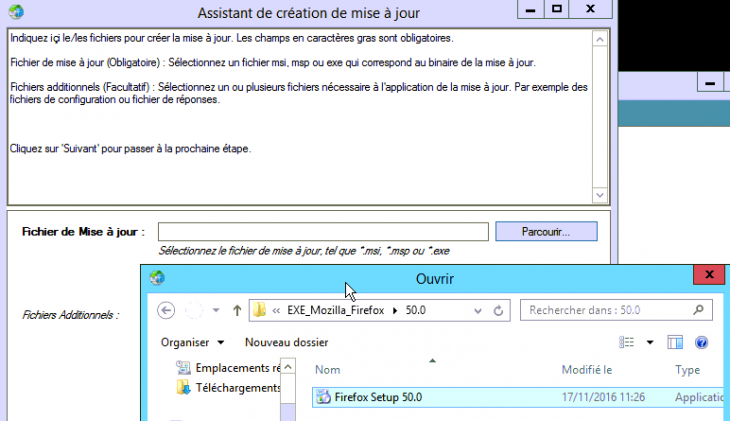
Task: Sort by the Nom column header
Action: 328,370
